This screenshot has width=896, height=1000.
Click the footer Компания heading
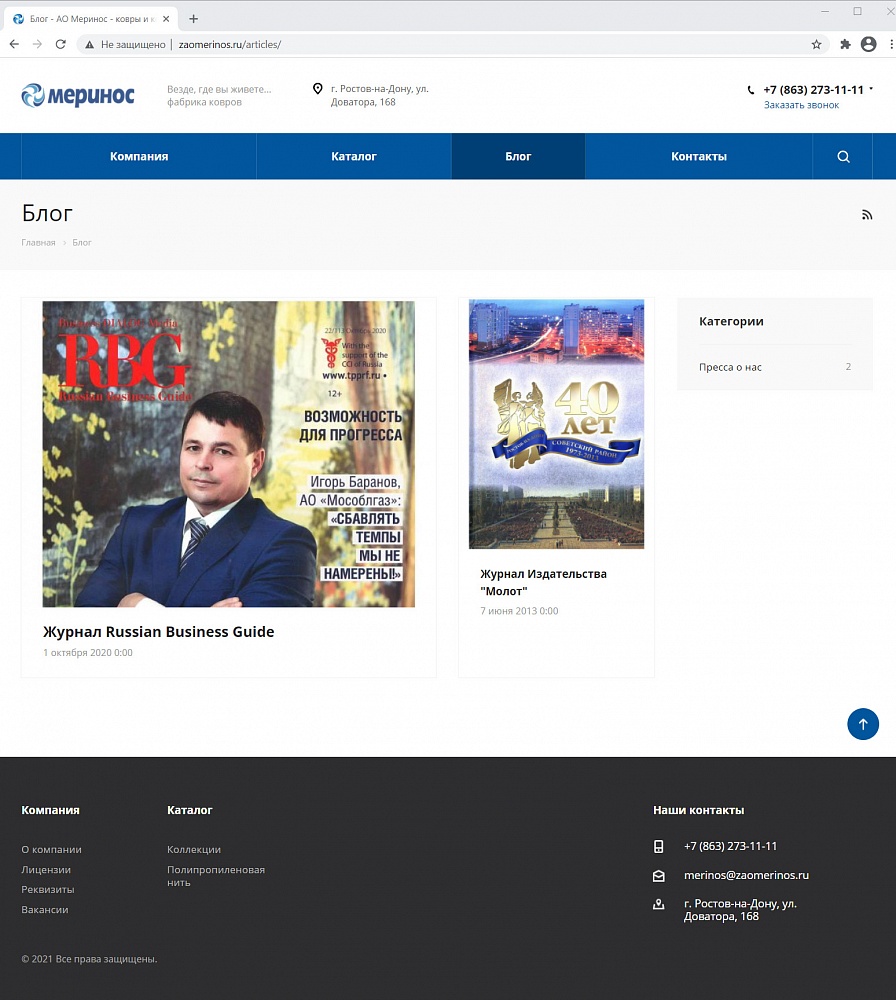coord(50,810)
